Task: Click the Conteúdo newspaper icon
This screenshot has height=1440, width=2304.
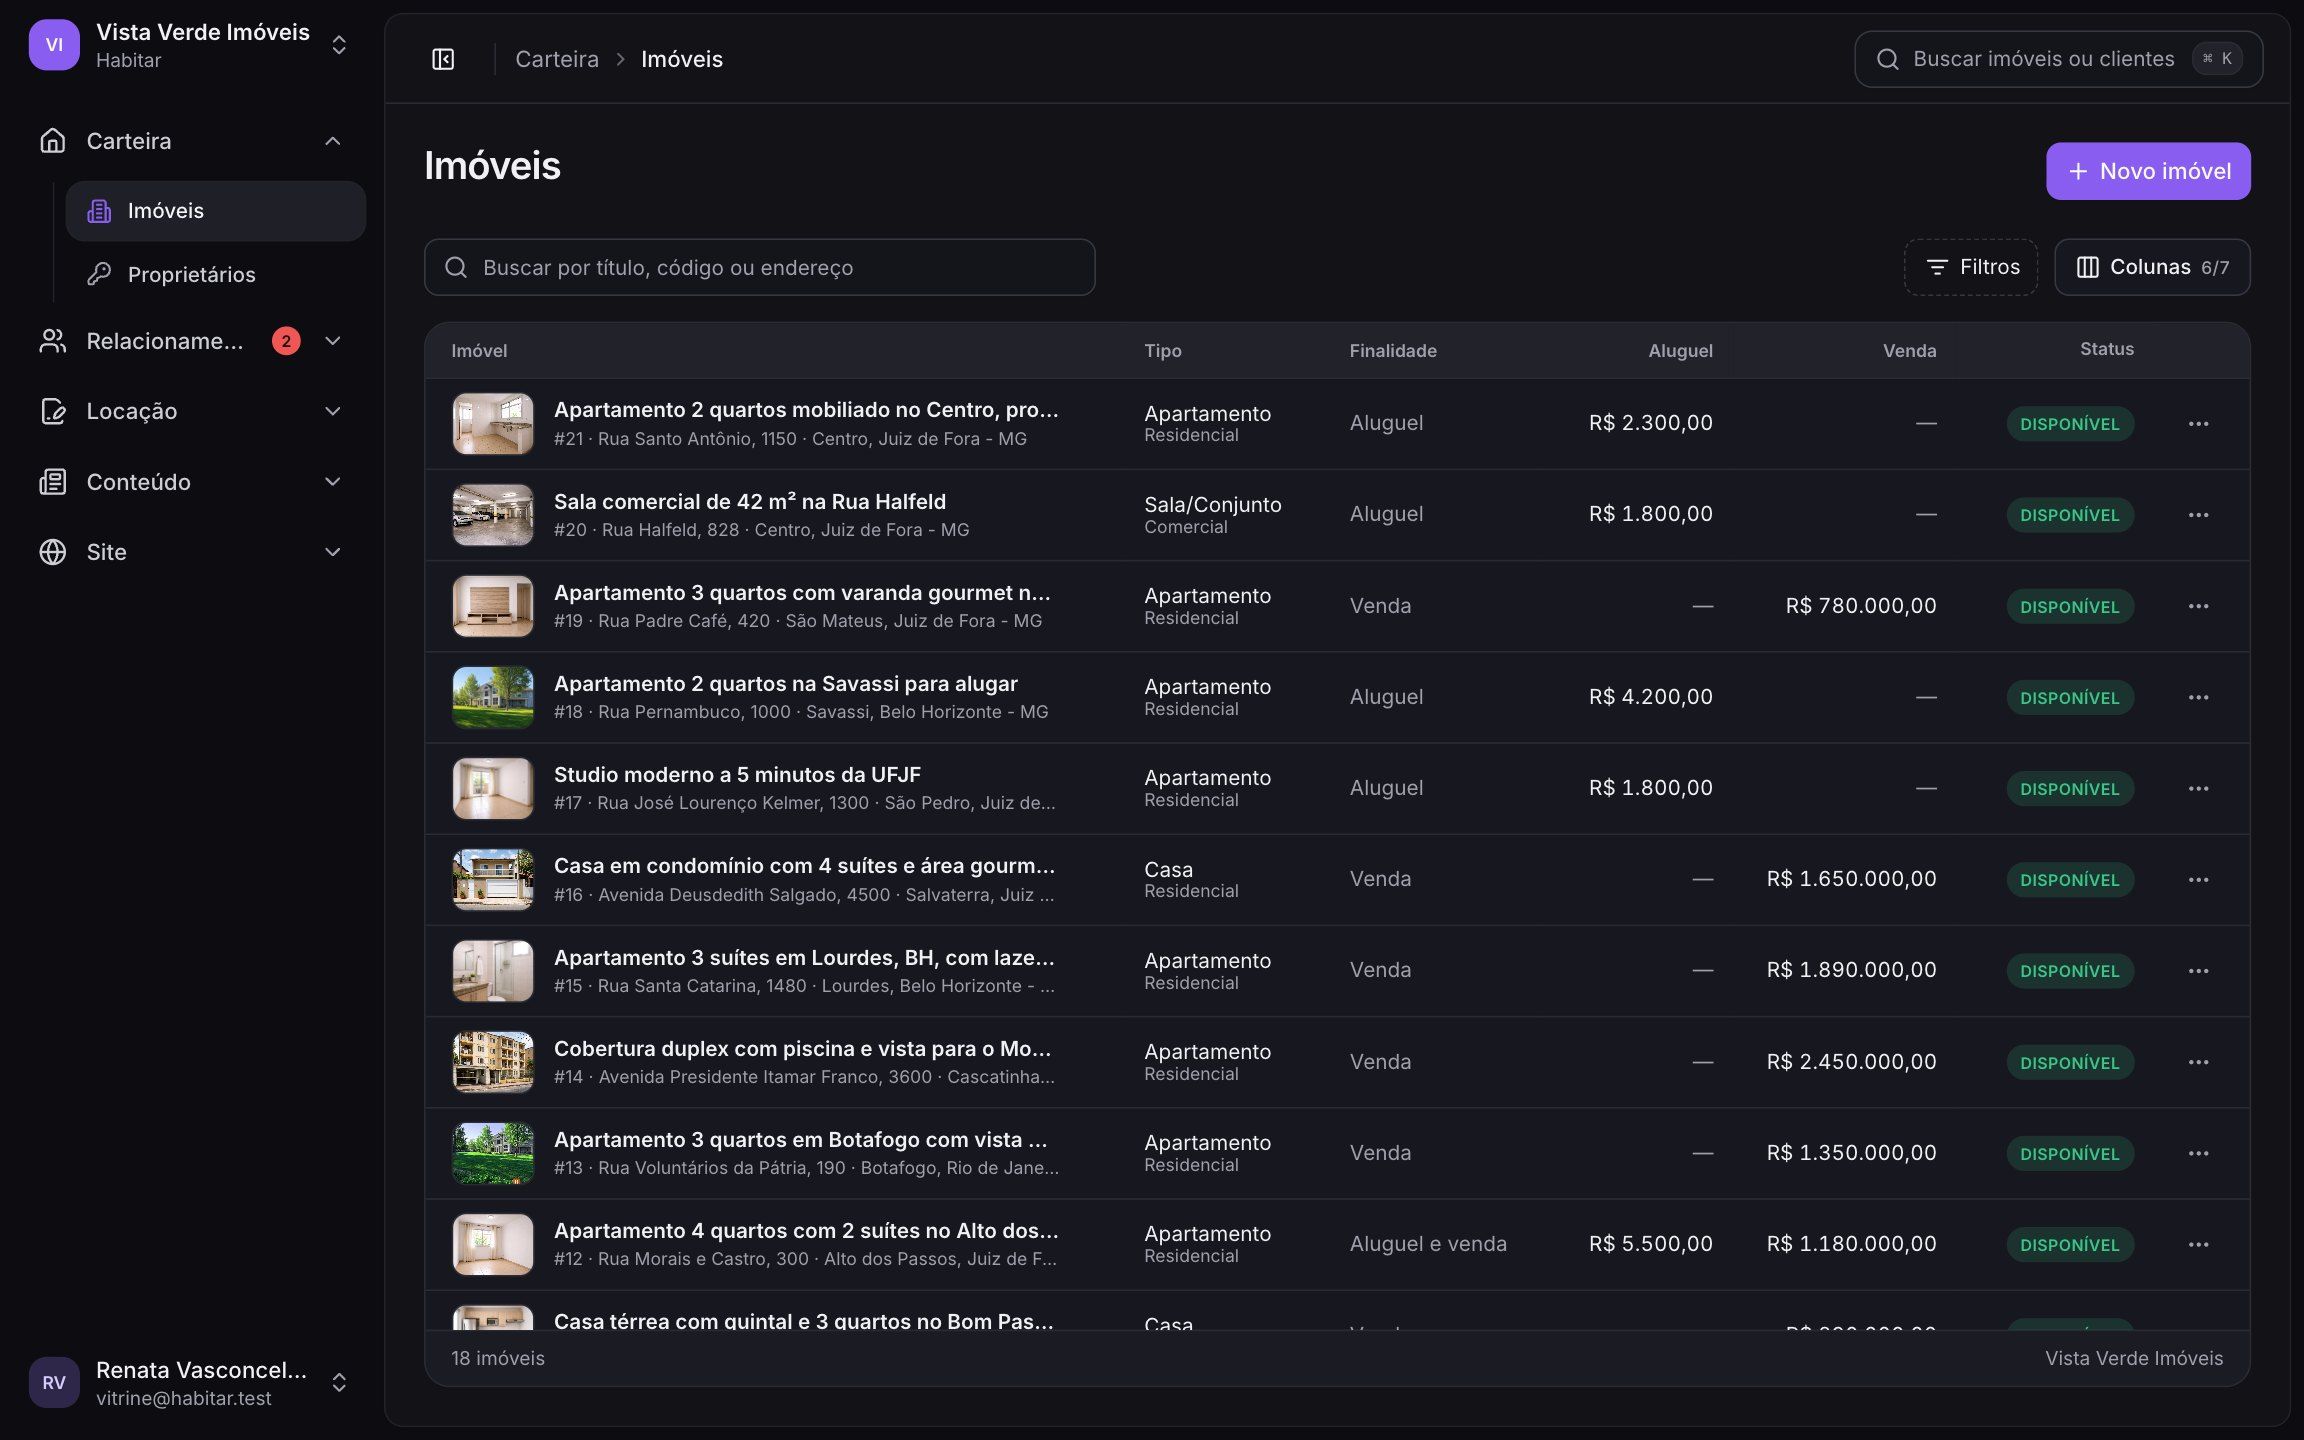Action: (x=52, y=482)
